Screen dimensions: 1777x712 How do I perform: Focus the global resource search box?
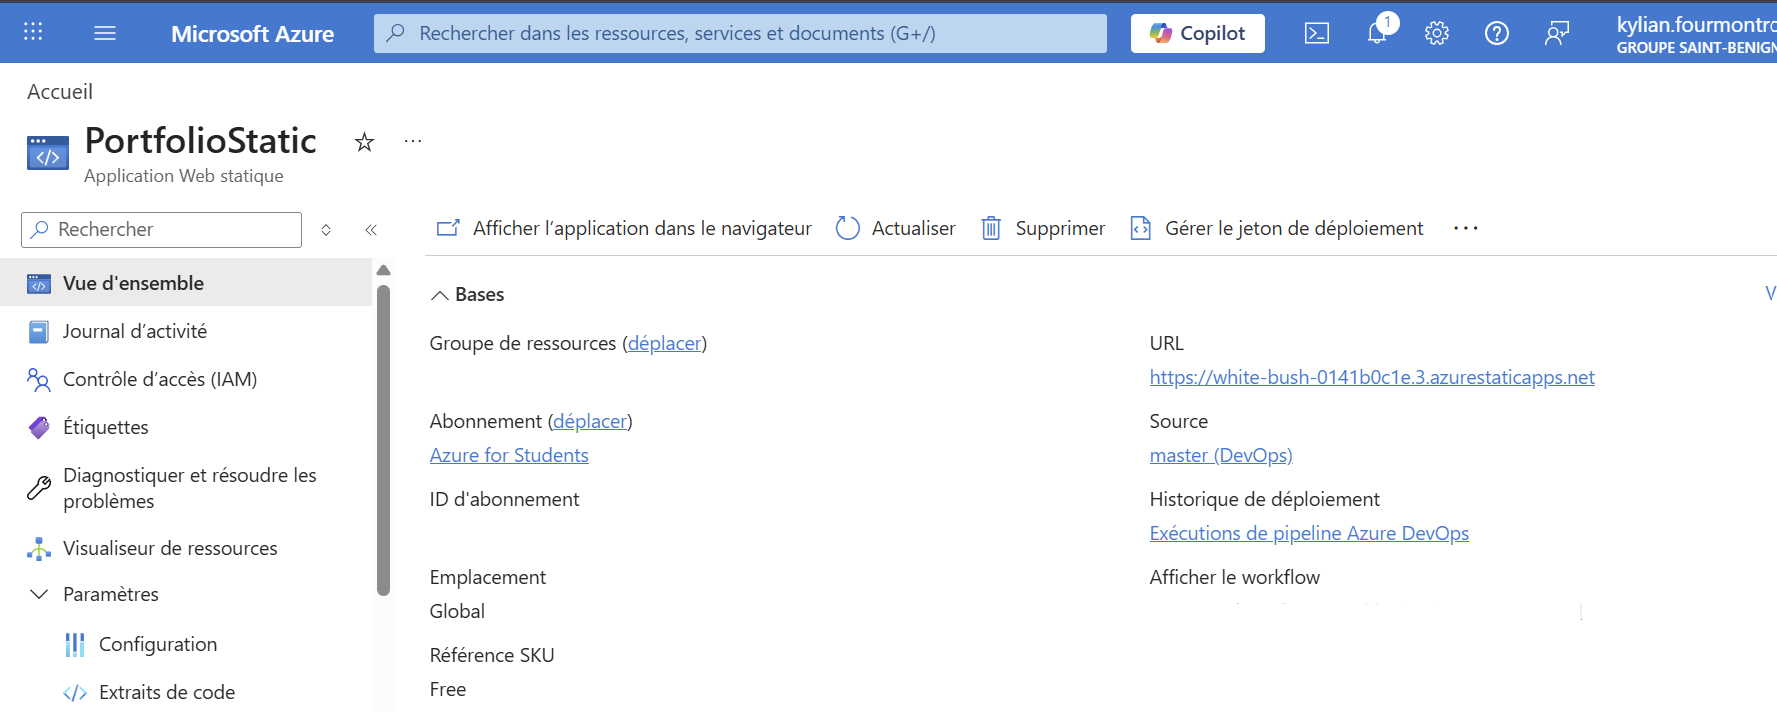pos(740,33)
